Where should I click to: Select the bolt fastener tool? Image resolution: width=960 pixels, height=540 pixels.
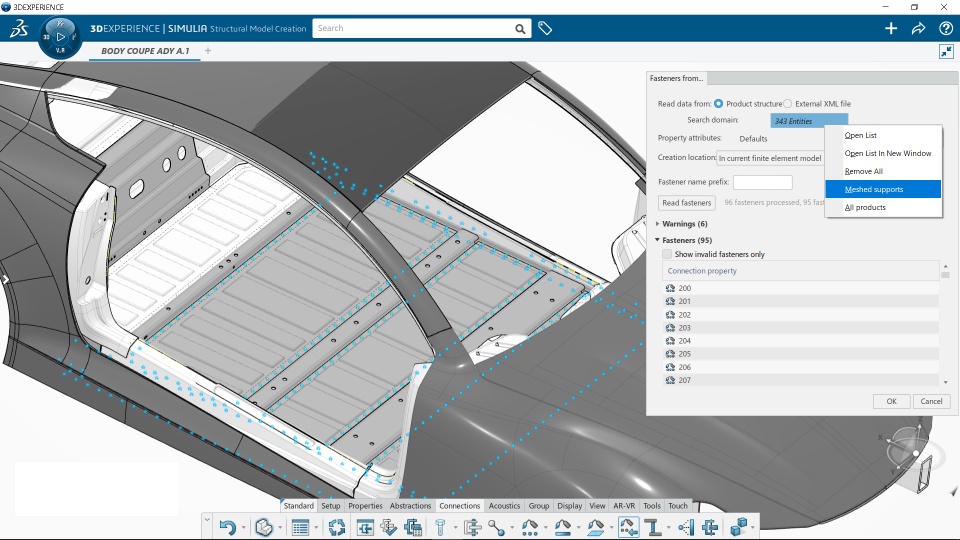[x=440, y=527]
